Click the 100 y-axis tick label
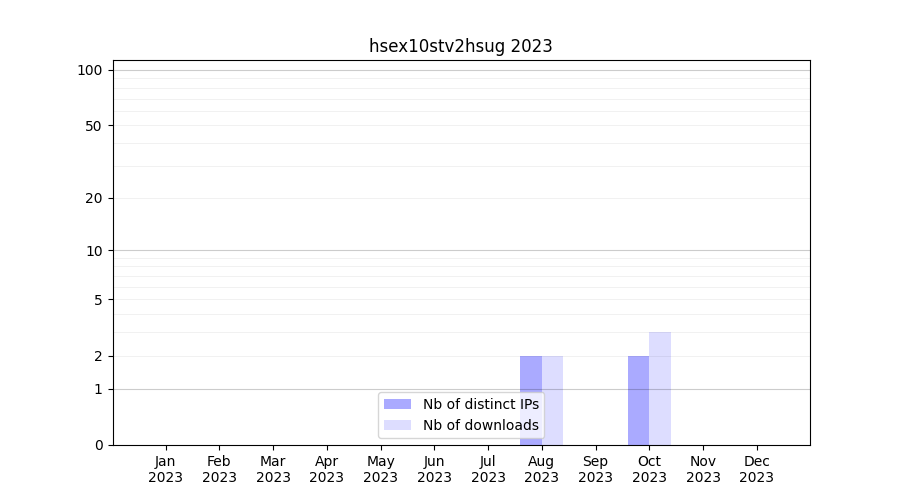This screenshot has height=500, width=900. coord(90,70)
